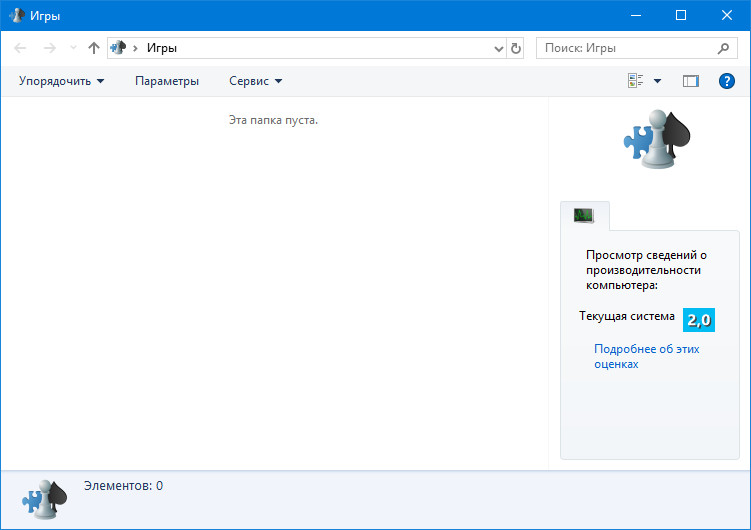Click the large Games icon in the preview pane
Viewport: 751px width, 530px height.
point(657,139)
